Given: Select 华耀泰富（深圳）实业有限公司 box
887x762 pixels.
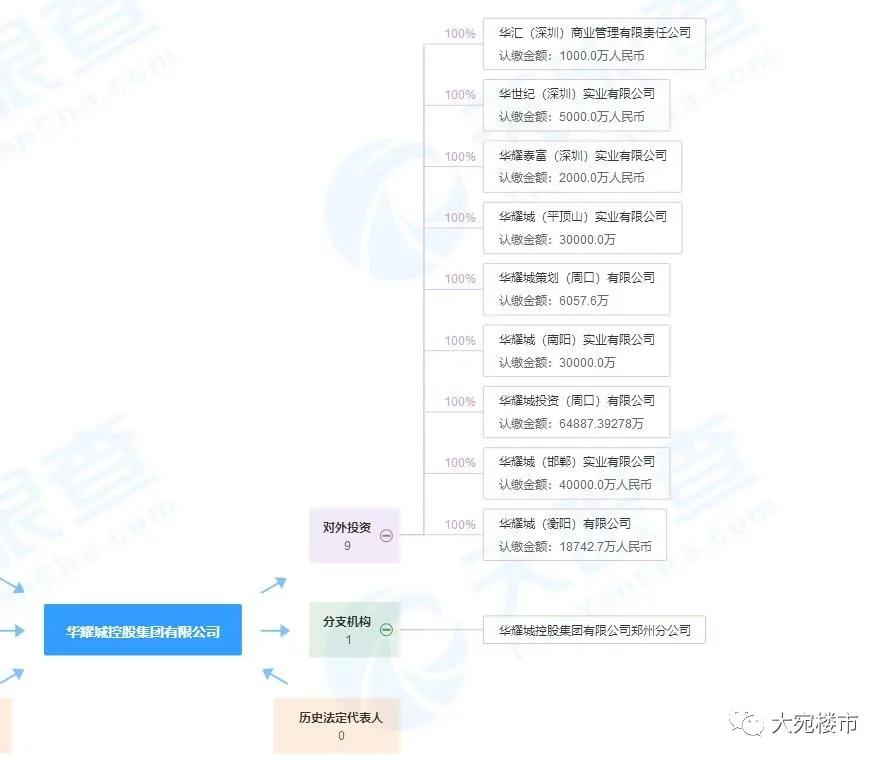Looking at the screenshot, I should [580, 166].
